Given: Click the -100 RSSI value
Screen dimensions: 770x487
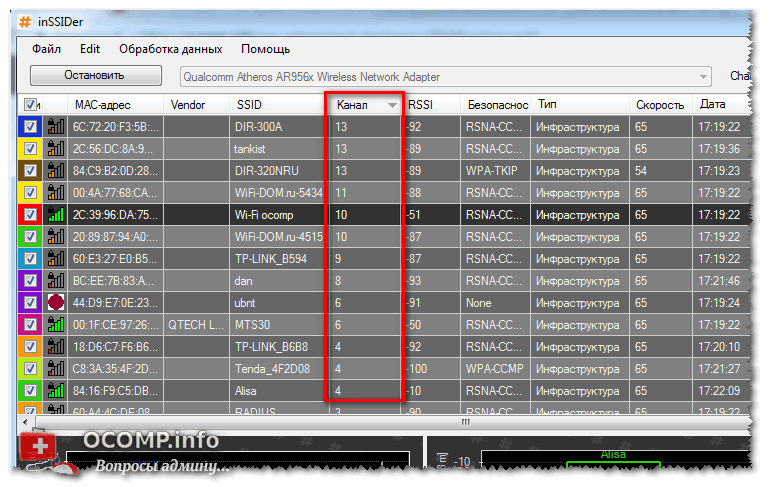Looking at the screenshot, I should tap(417, 369).
